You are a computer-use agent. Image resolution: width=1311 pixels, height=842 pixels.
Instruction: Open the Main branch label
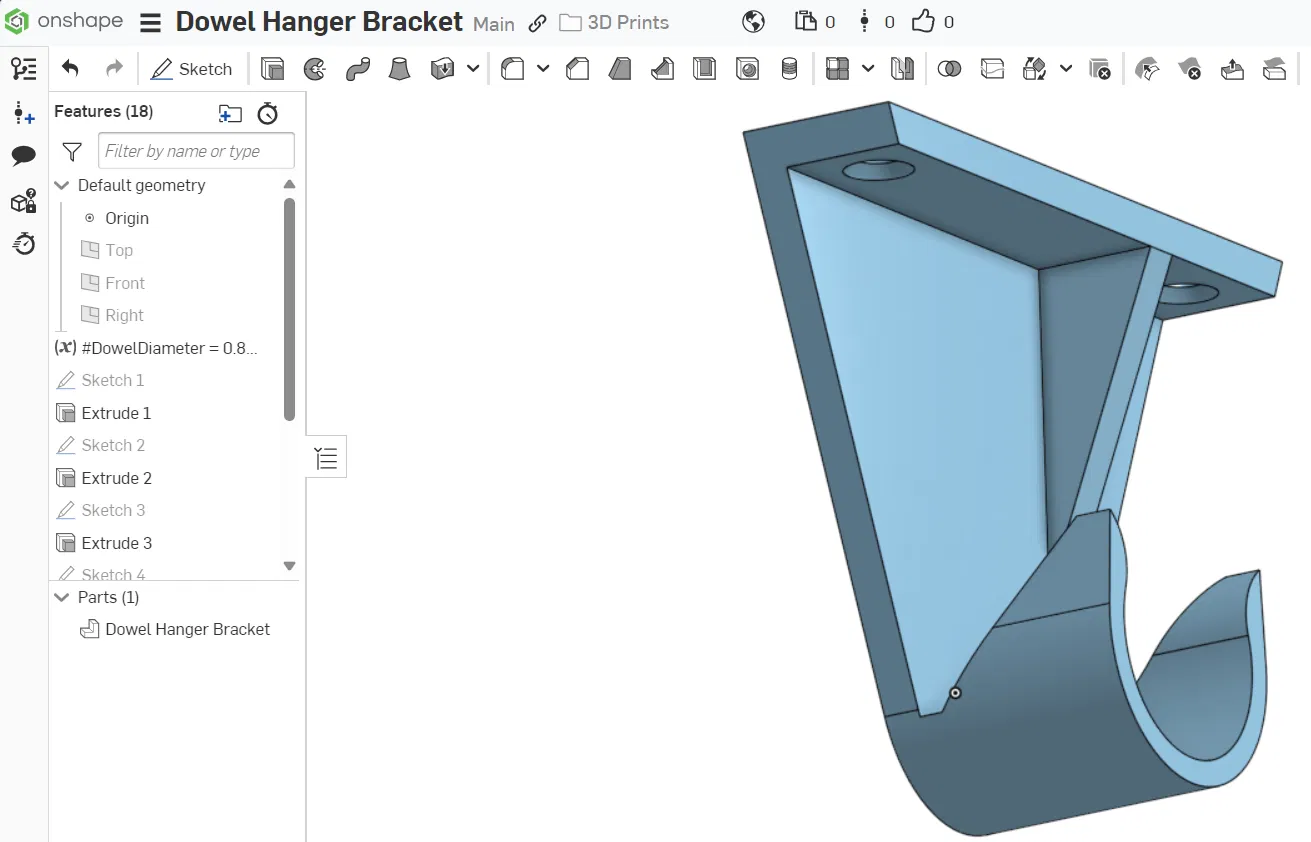tap(494, 23)
